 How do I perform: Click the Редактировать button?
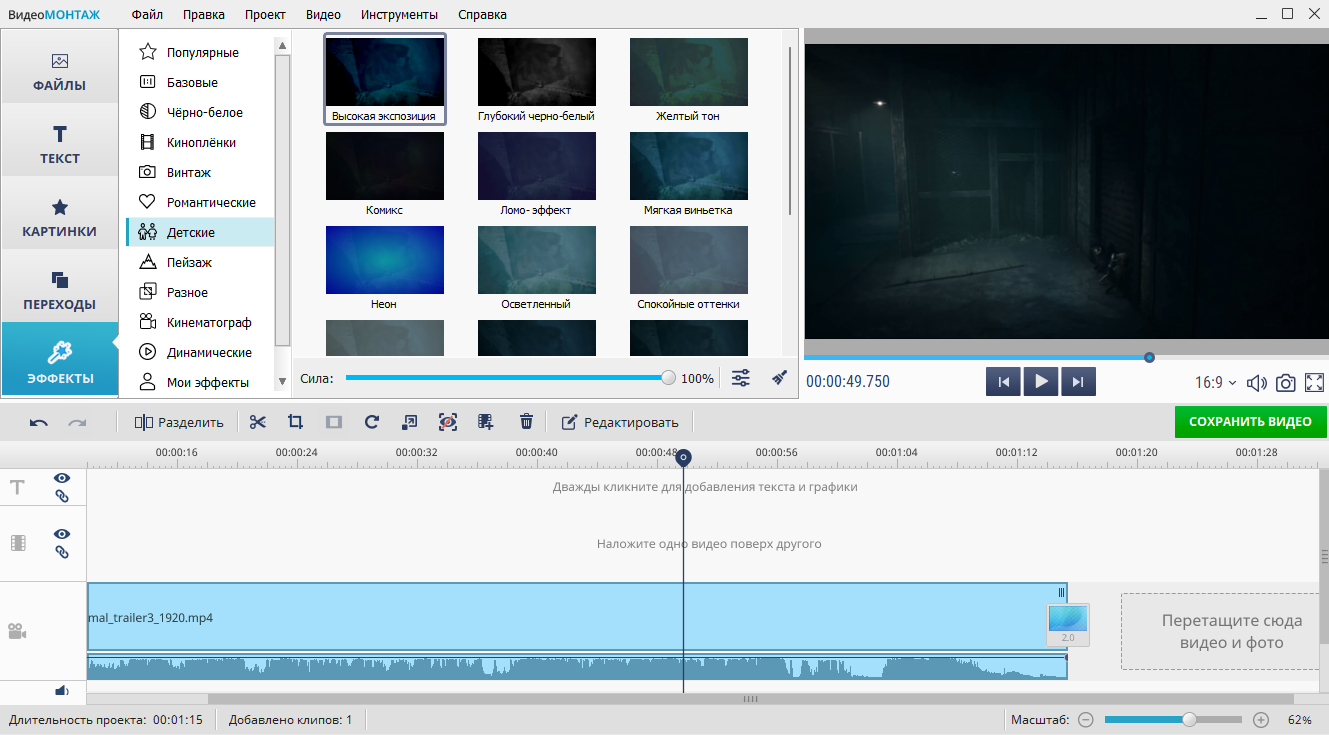[x=619, y=422]
